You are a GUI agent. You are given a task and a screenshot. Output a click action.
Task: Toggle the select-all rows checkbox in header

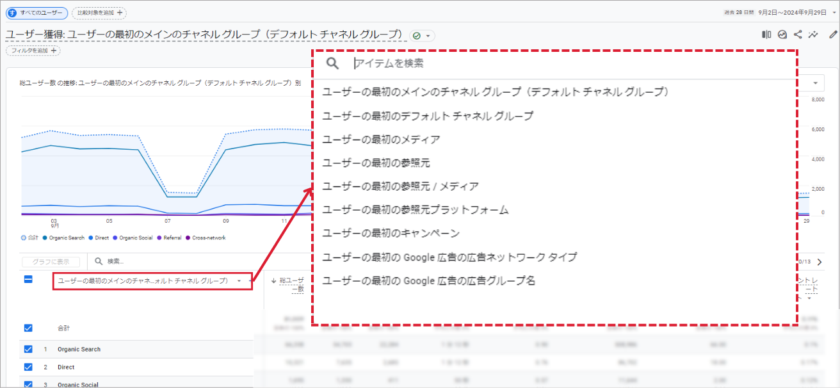pyautogui.click(x=28, y=280)
